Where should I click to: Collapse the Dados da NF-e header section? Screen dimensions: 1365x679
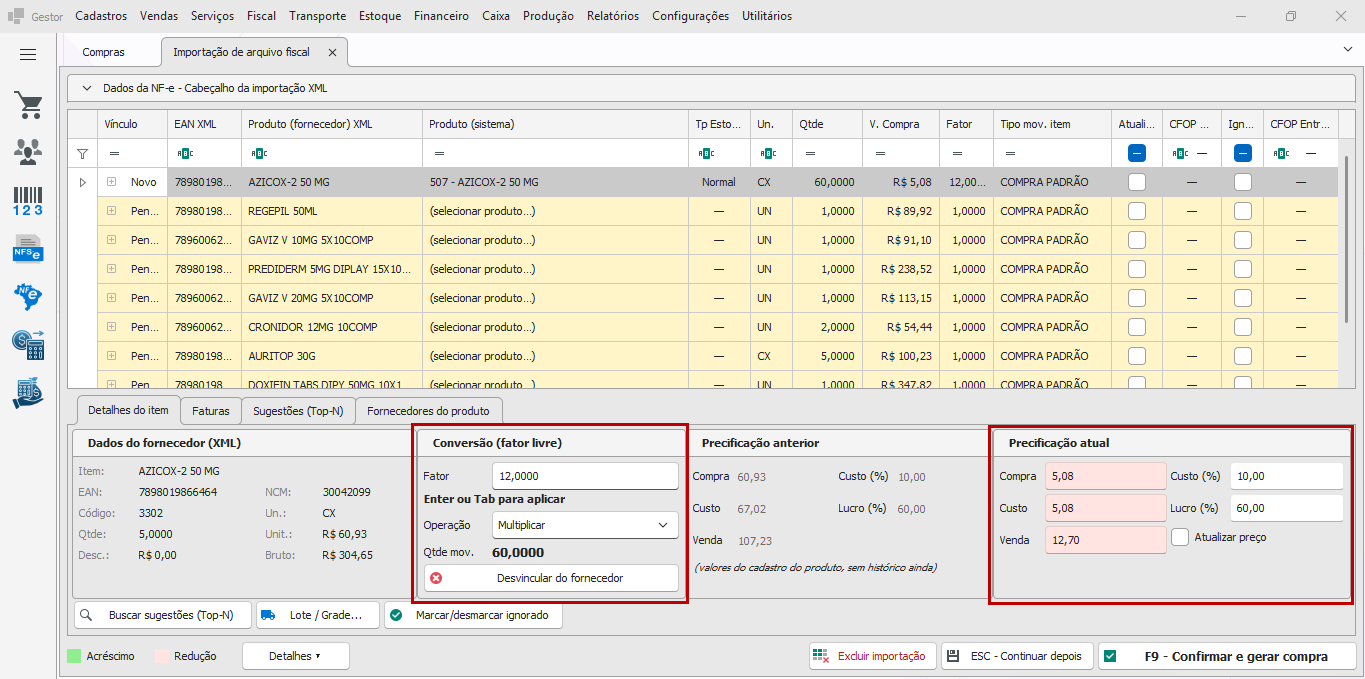(x=87, y=88)
